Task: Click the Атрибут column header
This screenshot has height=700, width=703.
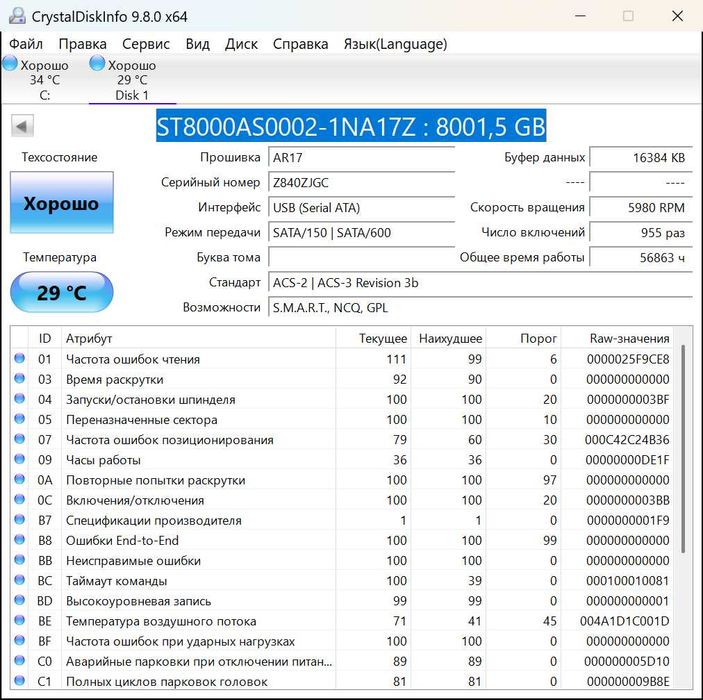Action: (199, 338)
